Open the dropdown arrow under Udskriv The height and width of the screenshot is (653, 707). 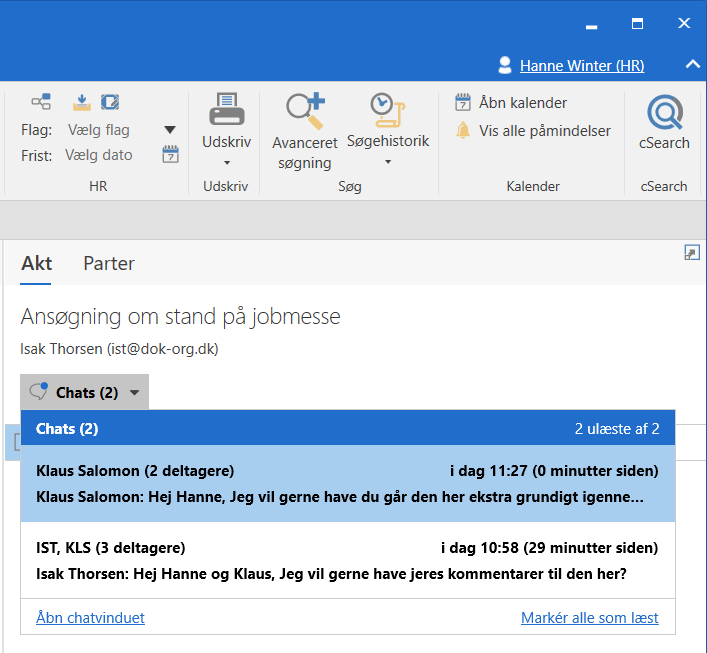pos(226,162)
